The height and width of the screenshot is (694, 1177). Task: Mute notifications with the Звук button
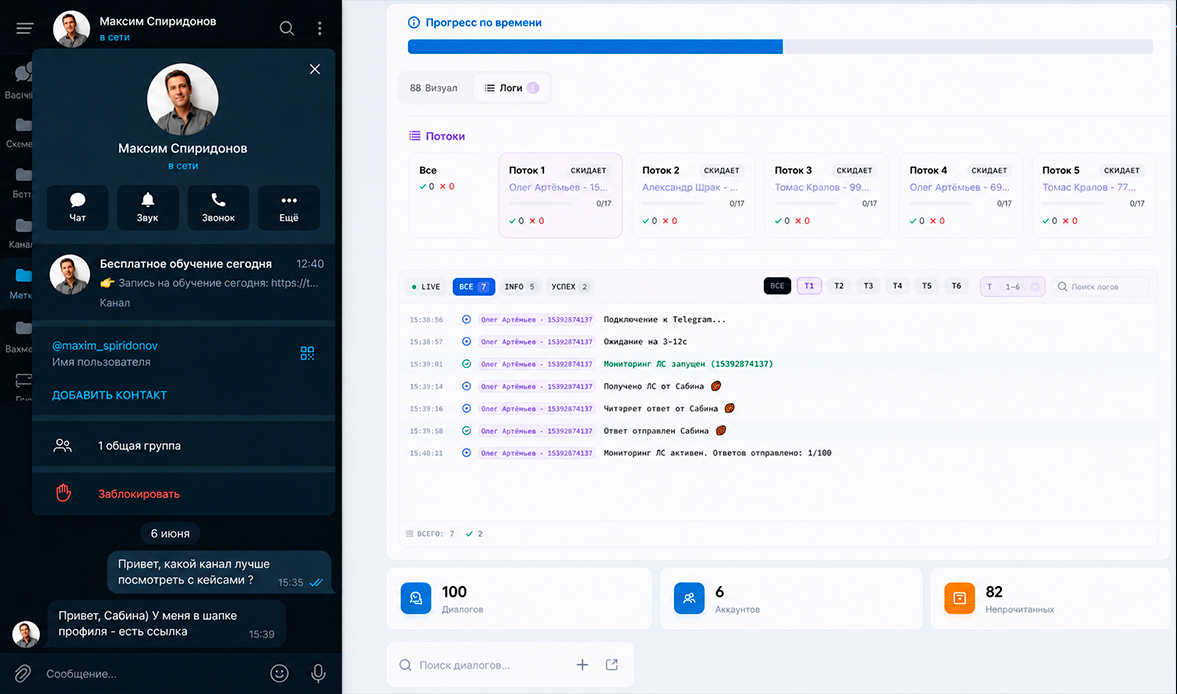tap(148, 208)
